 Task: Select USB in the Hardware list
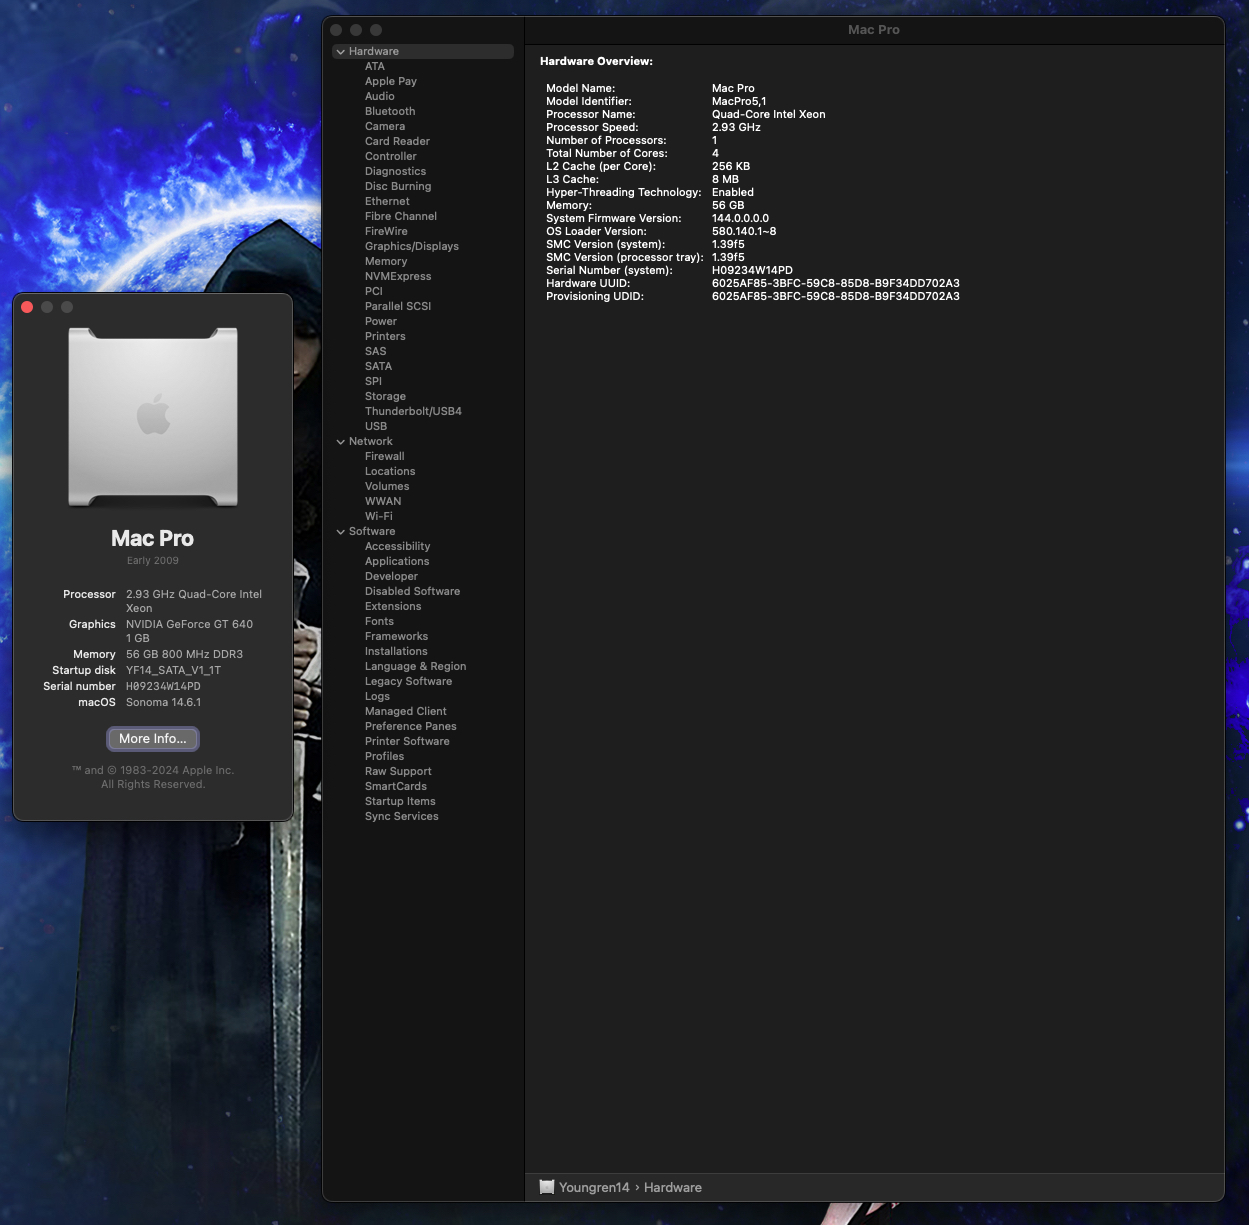coord(375,426)
